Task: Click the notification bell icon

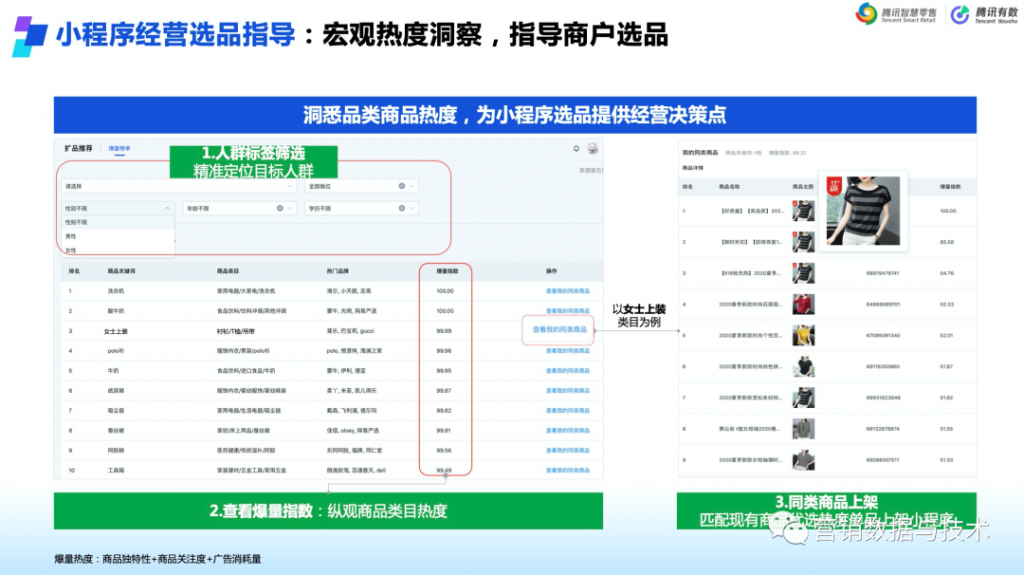Action: click(x=576, y=149)
